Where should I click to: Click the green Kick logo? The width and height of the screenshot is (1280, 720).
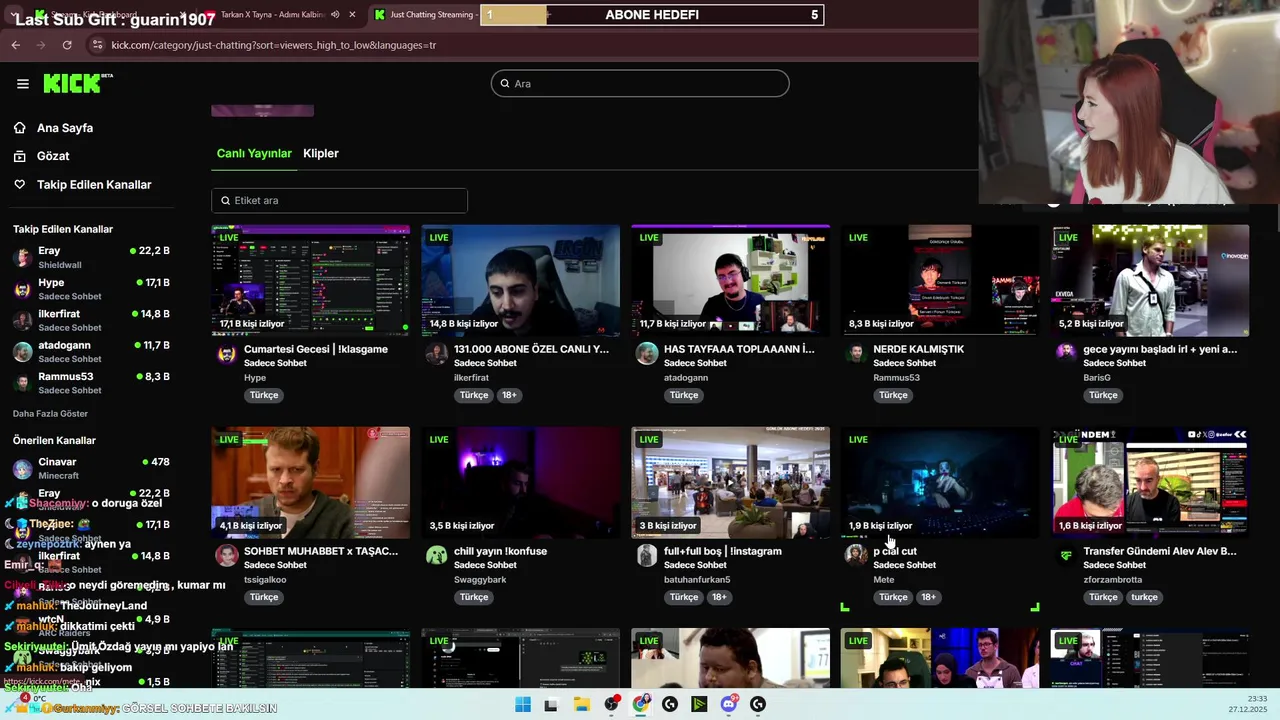click(x=78, y=83)
